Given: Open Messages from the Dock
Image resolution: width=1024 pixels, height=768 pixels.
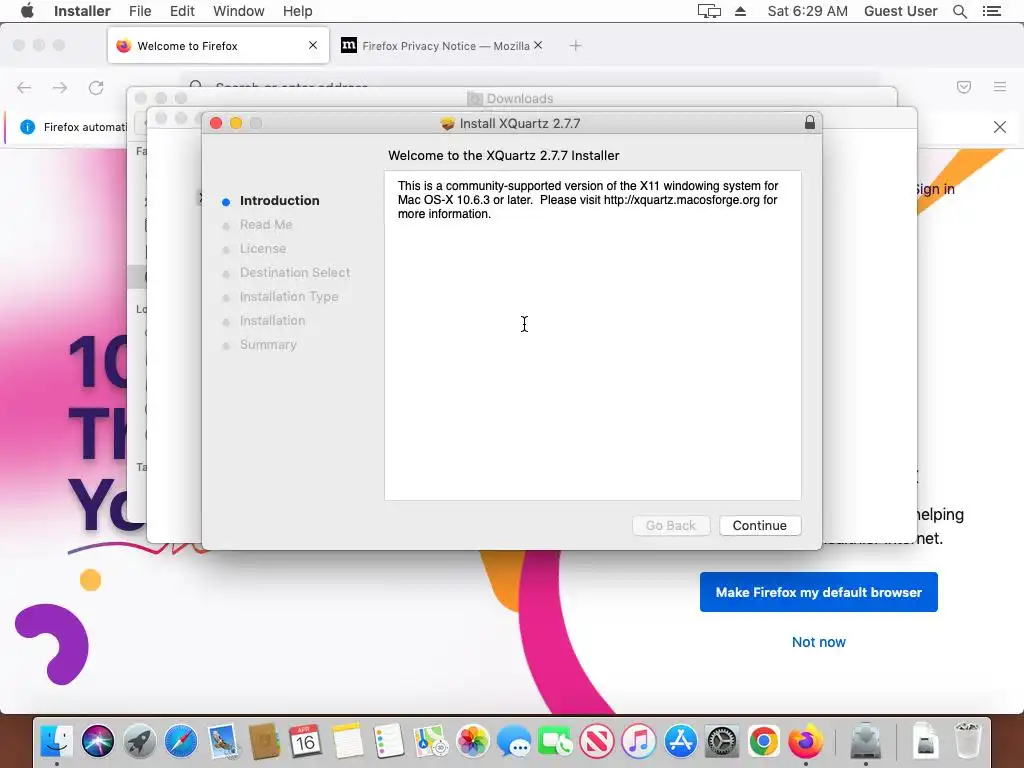Looking at the screenshot, I should pyautogui.click(x=513, y=741).
